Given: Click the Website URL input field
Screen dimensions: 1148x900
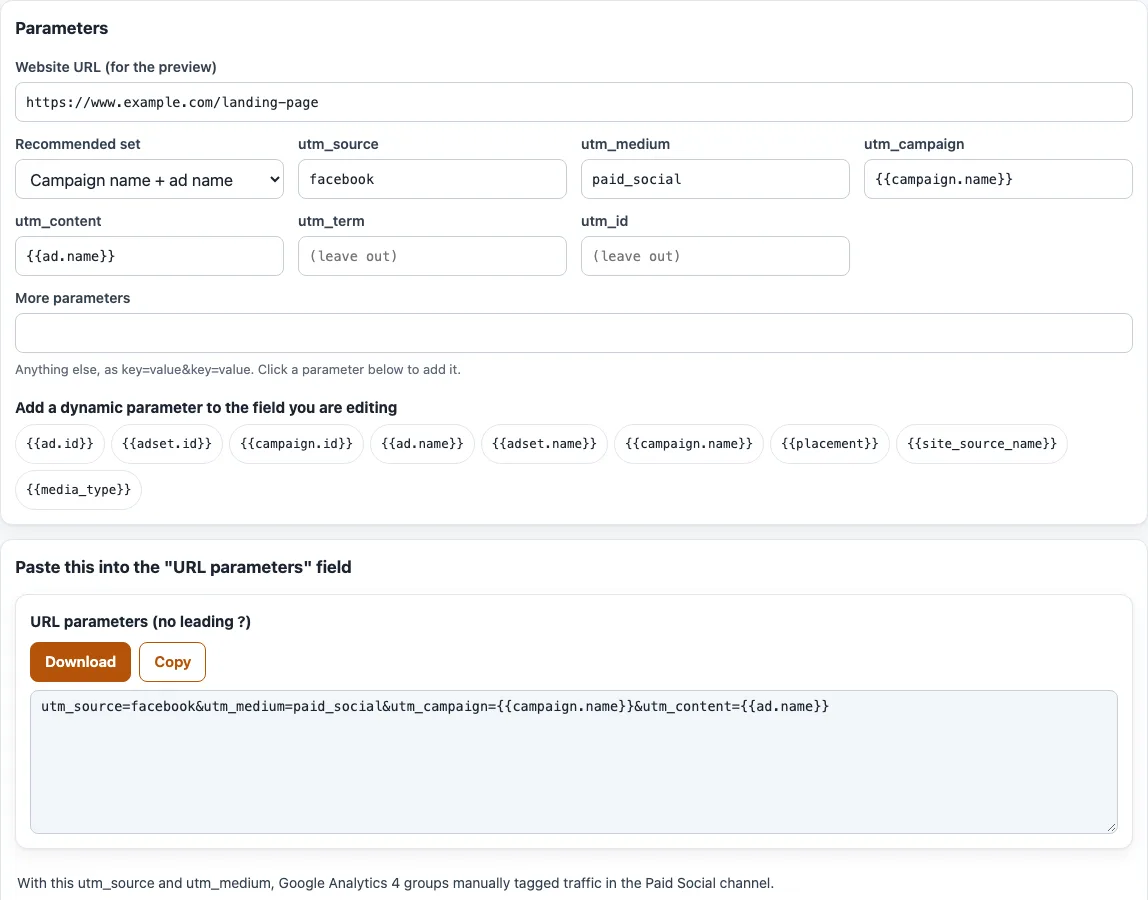Looking at the screenshot, I should click(574, 103).
